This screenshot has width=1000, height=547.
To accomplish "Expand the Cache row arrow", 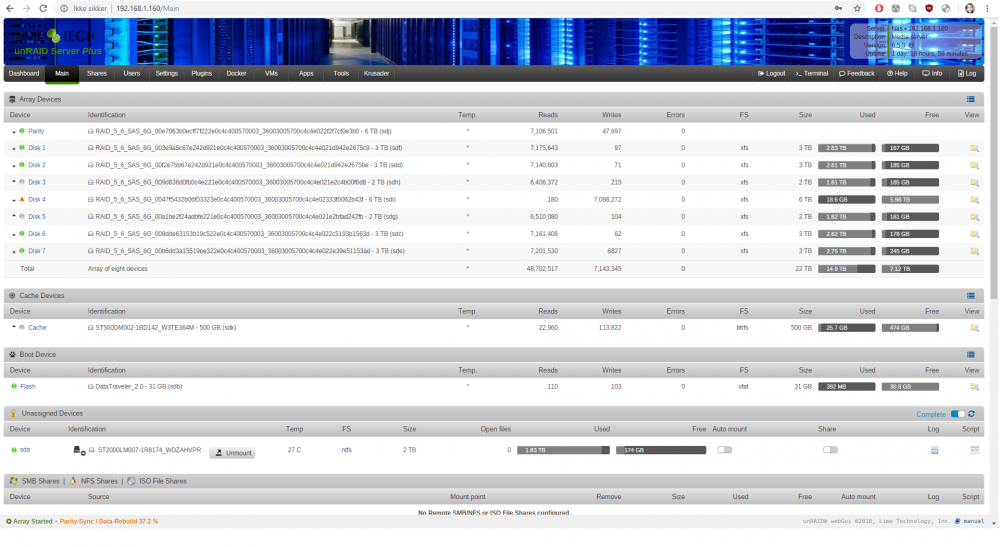I will (x=13, y=328).
